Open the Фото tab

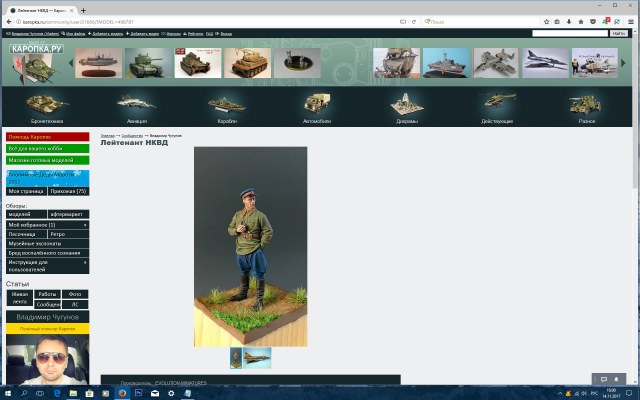pos(75,294)
